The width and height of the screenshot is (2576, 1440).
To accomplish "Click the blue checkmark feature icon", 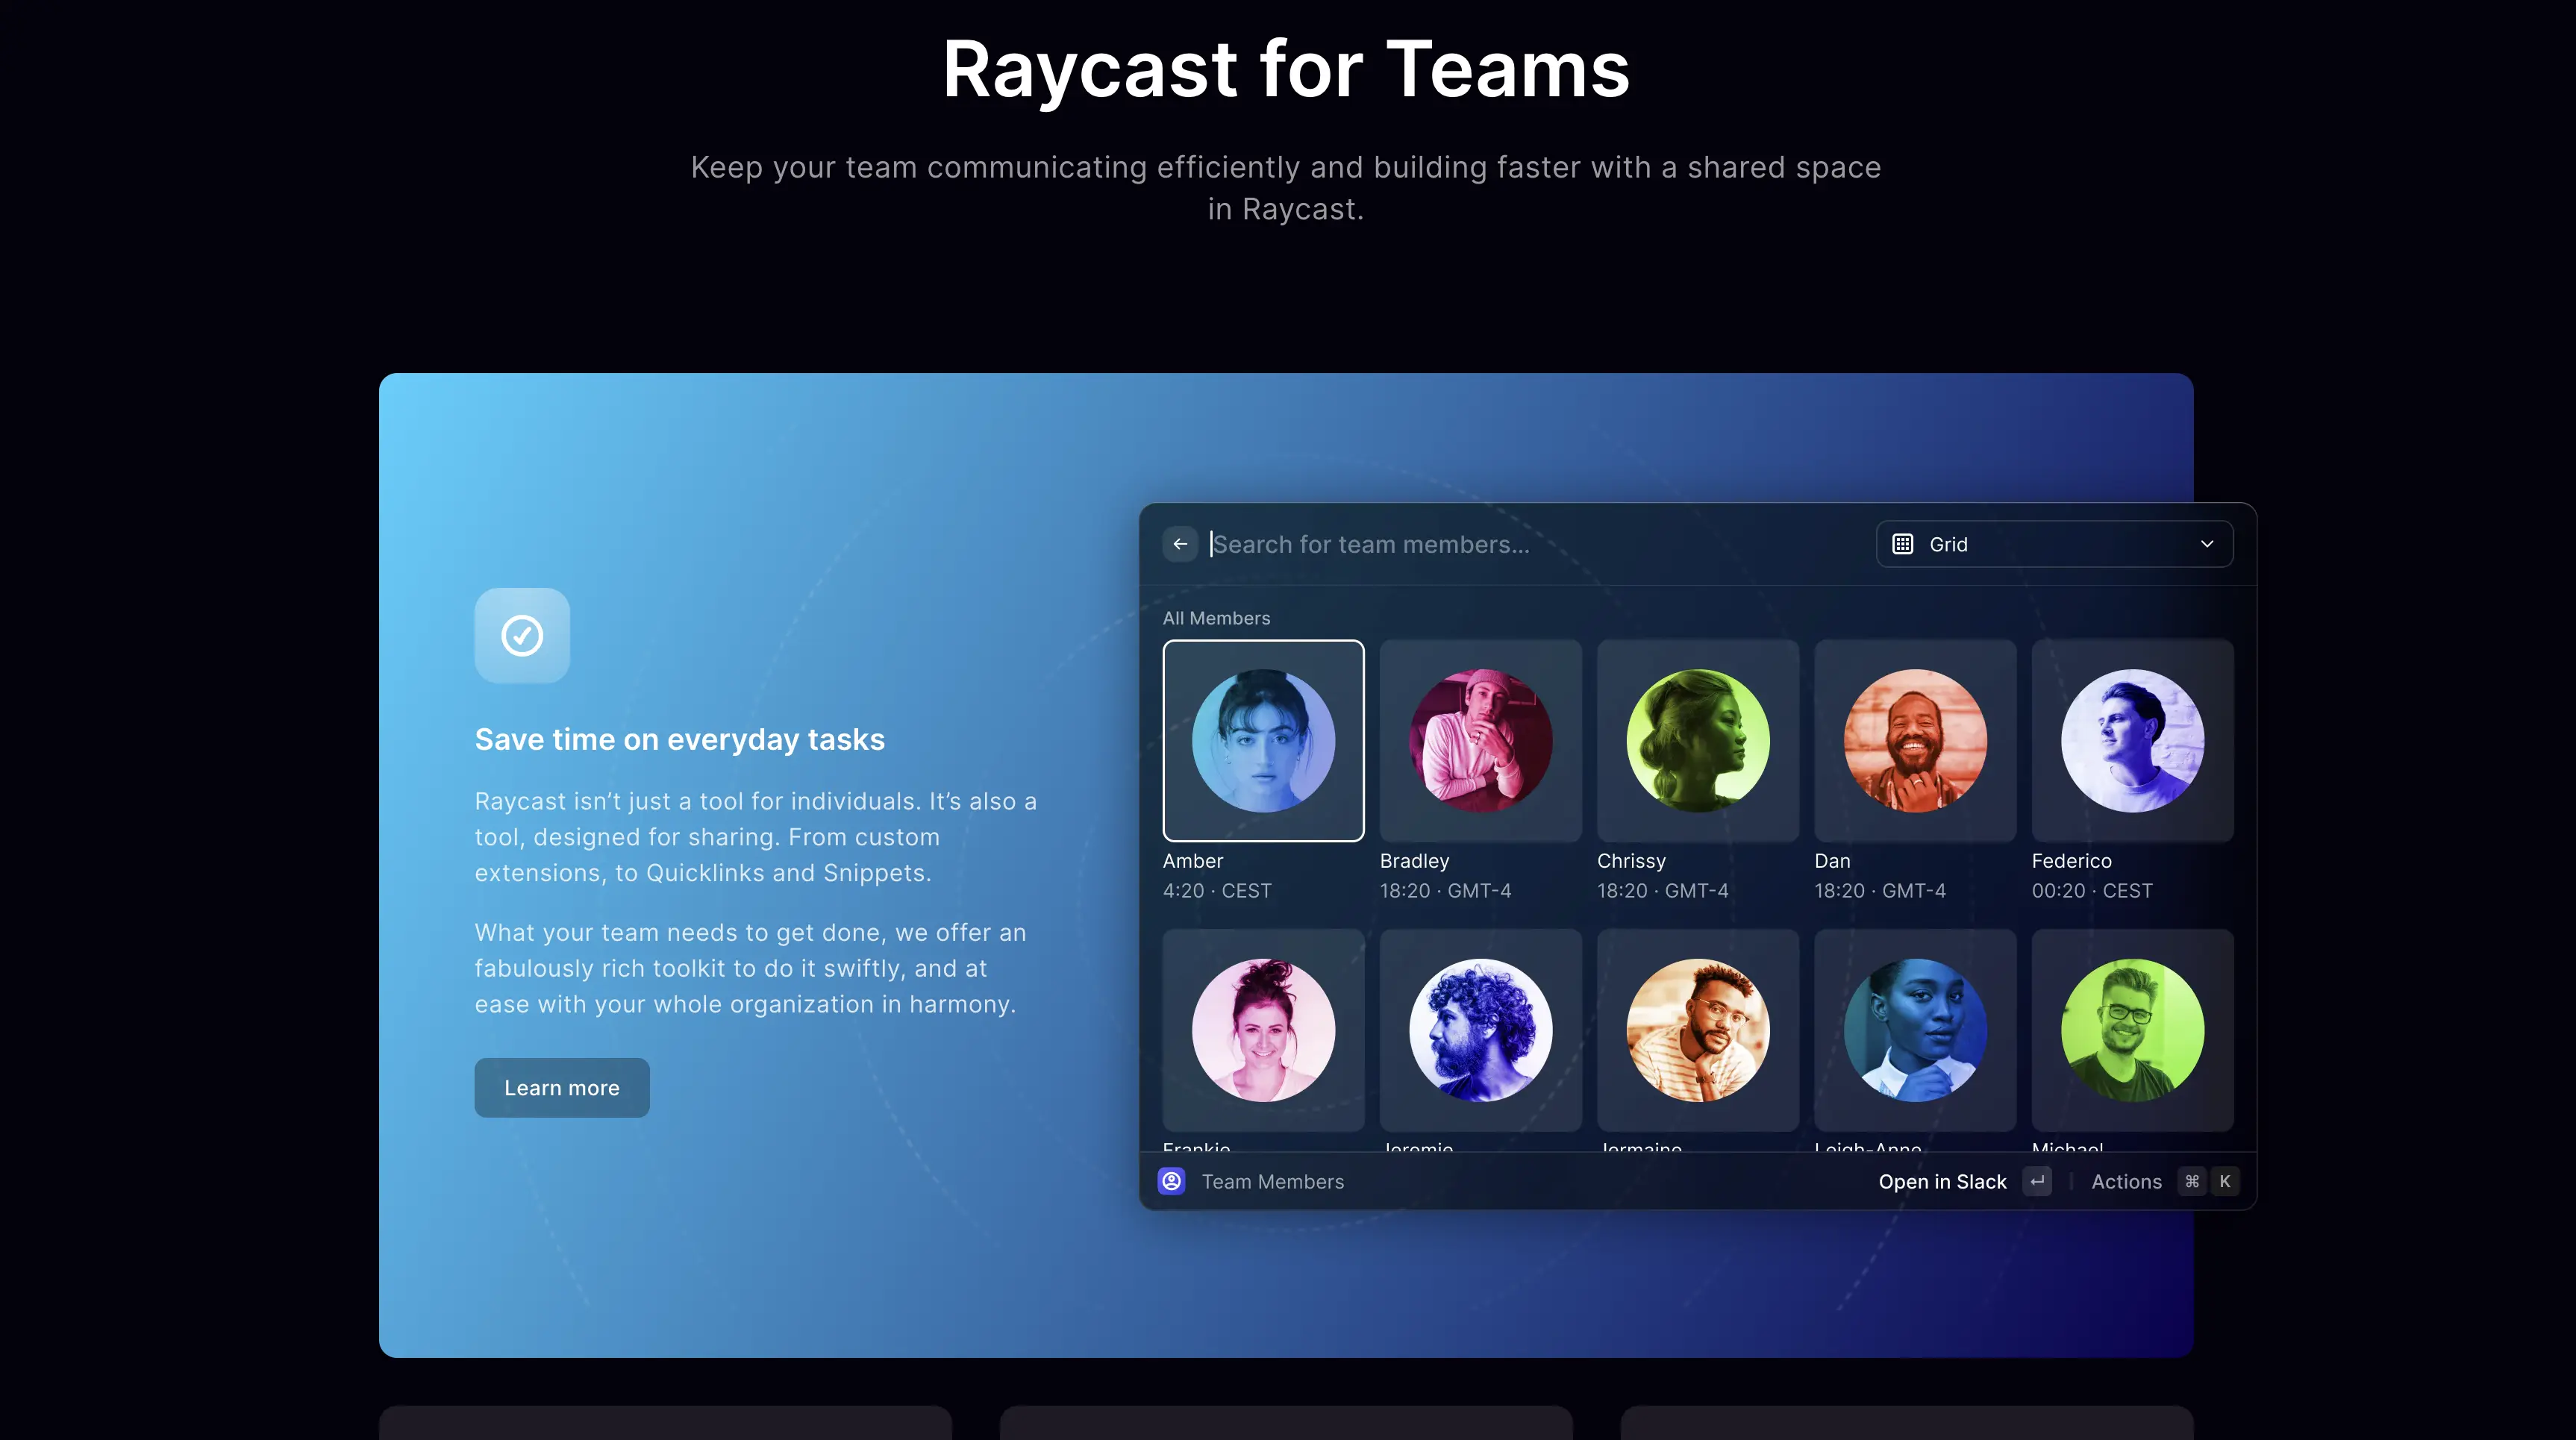I will 521,635.
